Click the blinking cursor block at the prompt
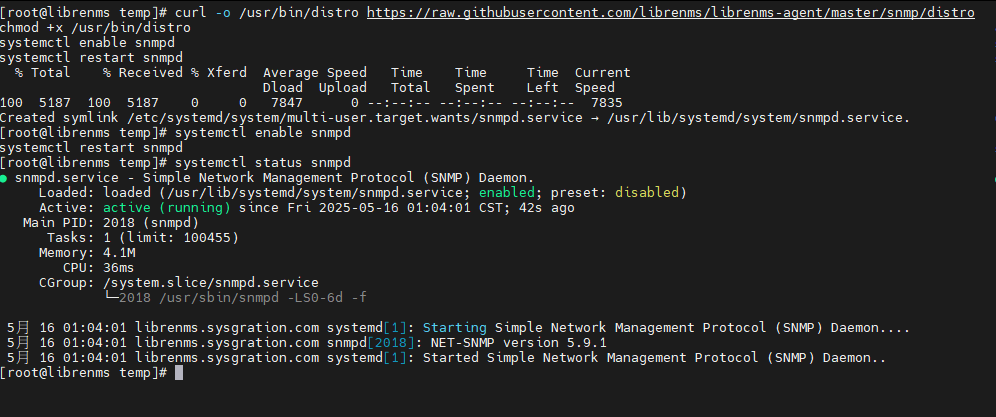Image resolution: width=996 pixels, height=417 pixels. 178,373
